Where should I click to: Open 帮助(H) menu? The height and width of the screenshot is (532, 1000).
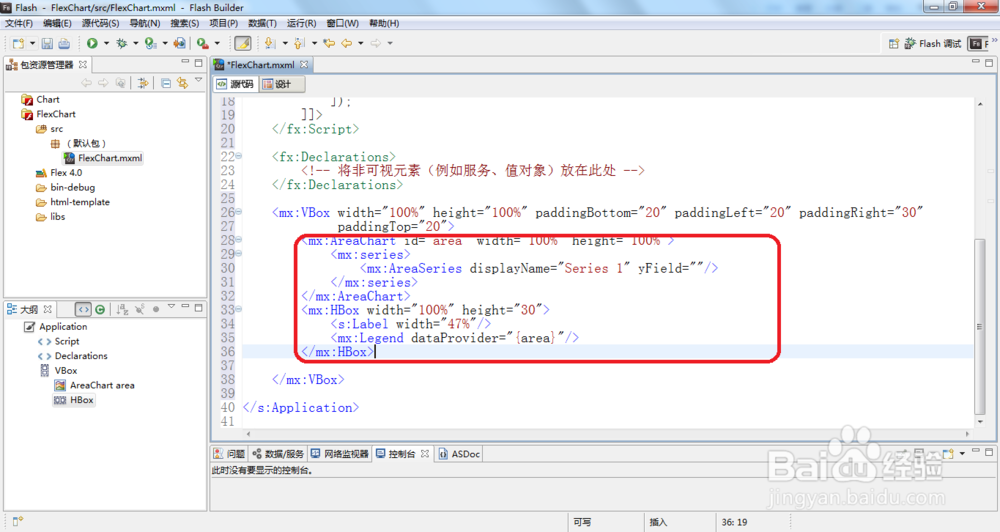tap(385, 23)
